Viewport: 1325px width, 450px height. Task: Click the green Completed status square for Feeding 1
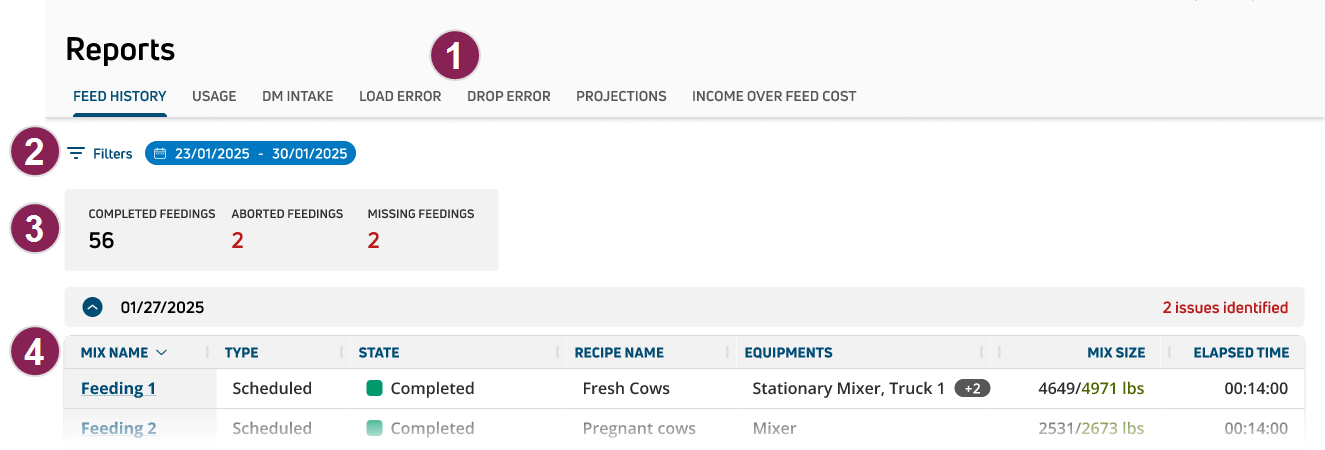[375, 388]
